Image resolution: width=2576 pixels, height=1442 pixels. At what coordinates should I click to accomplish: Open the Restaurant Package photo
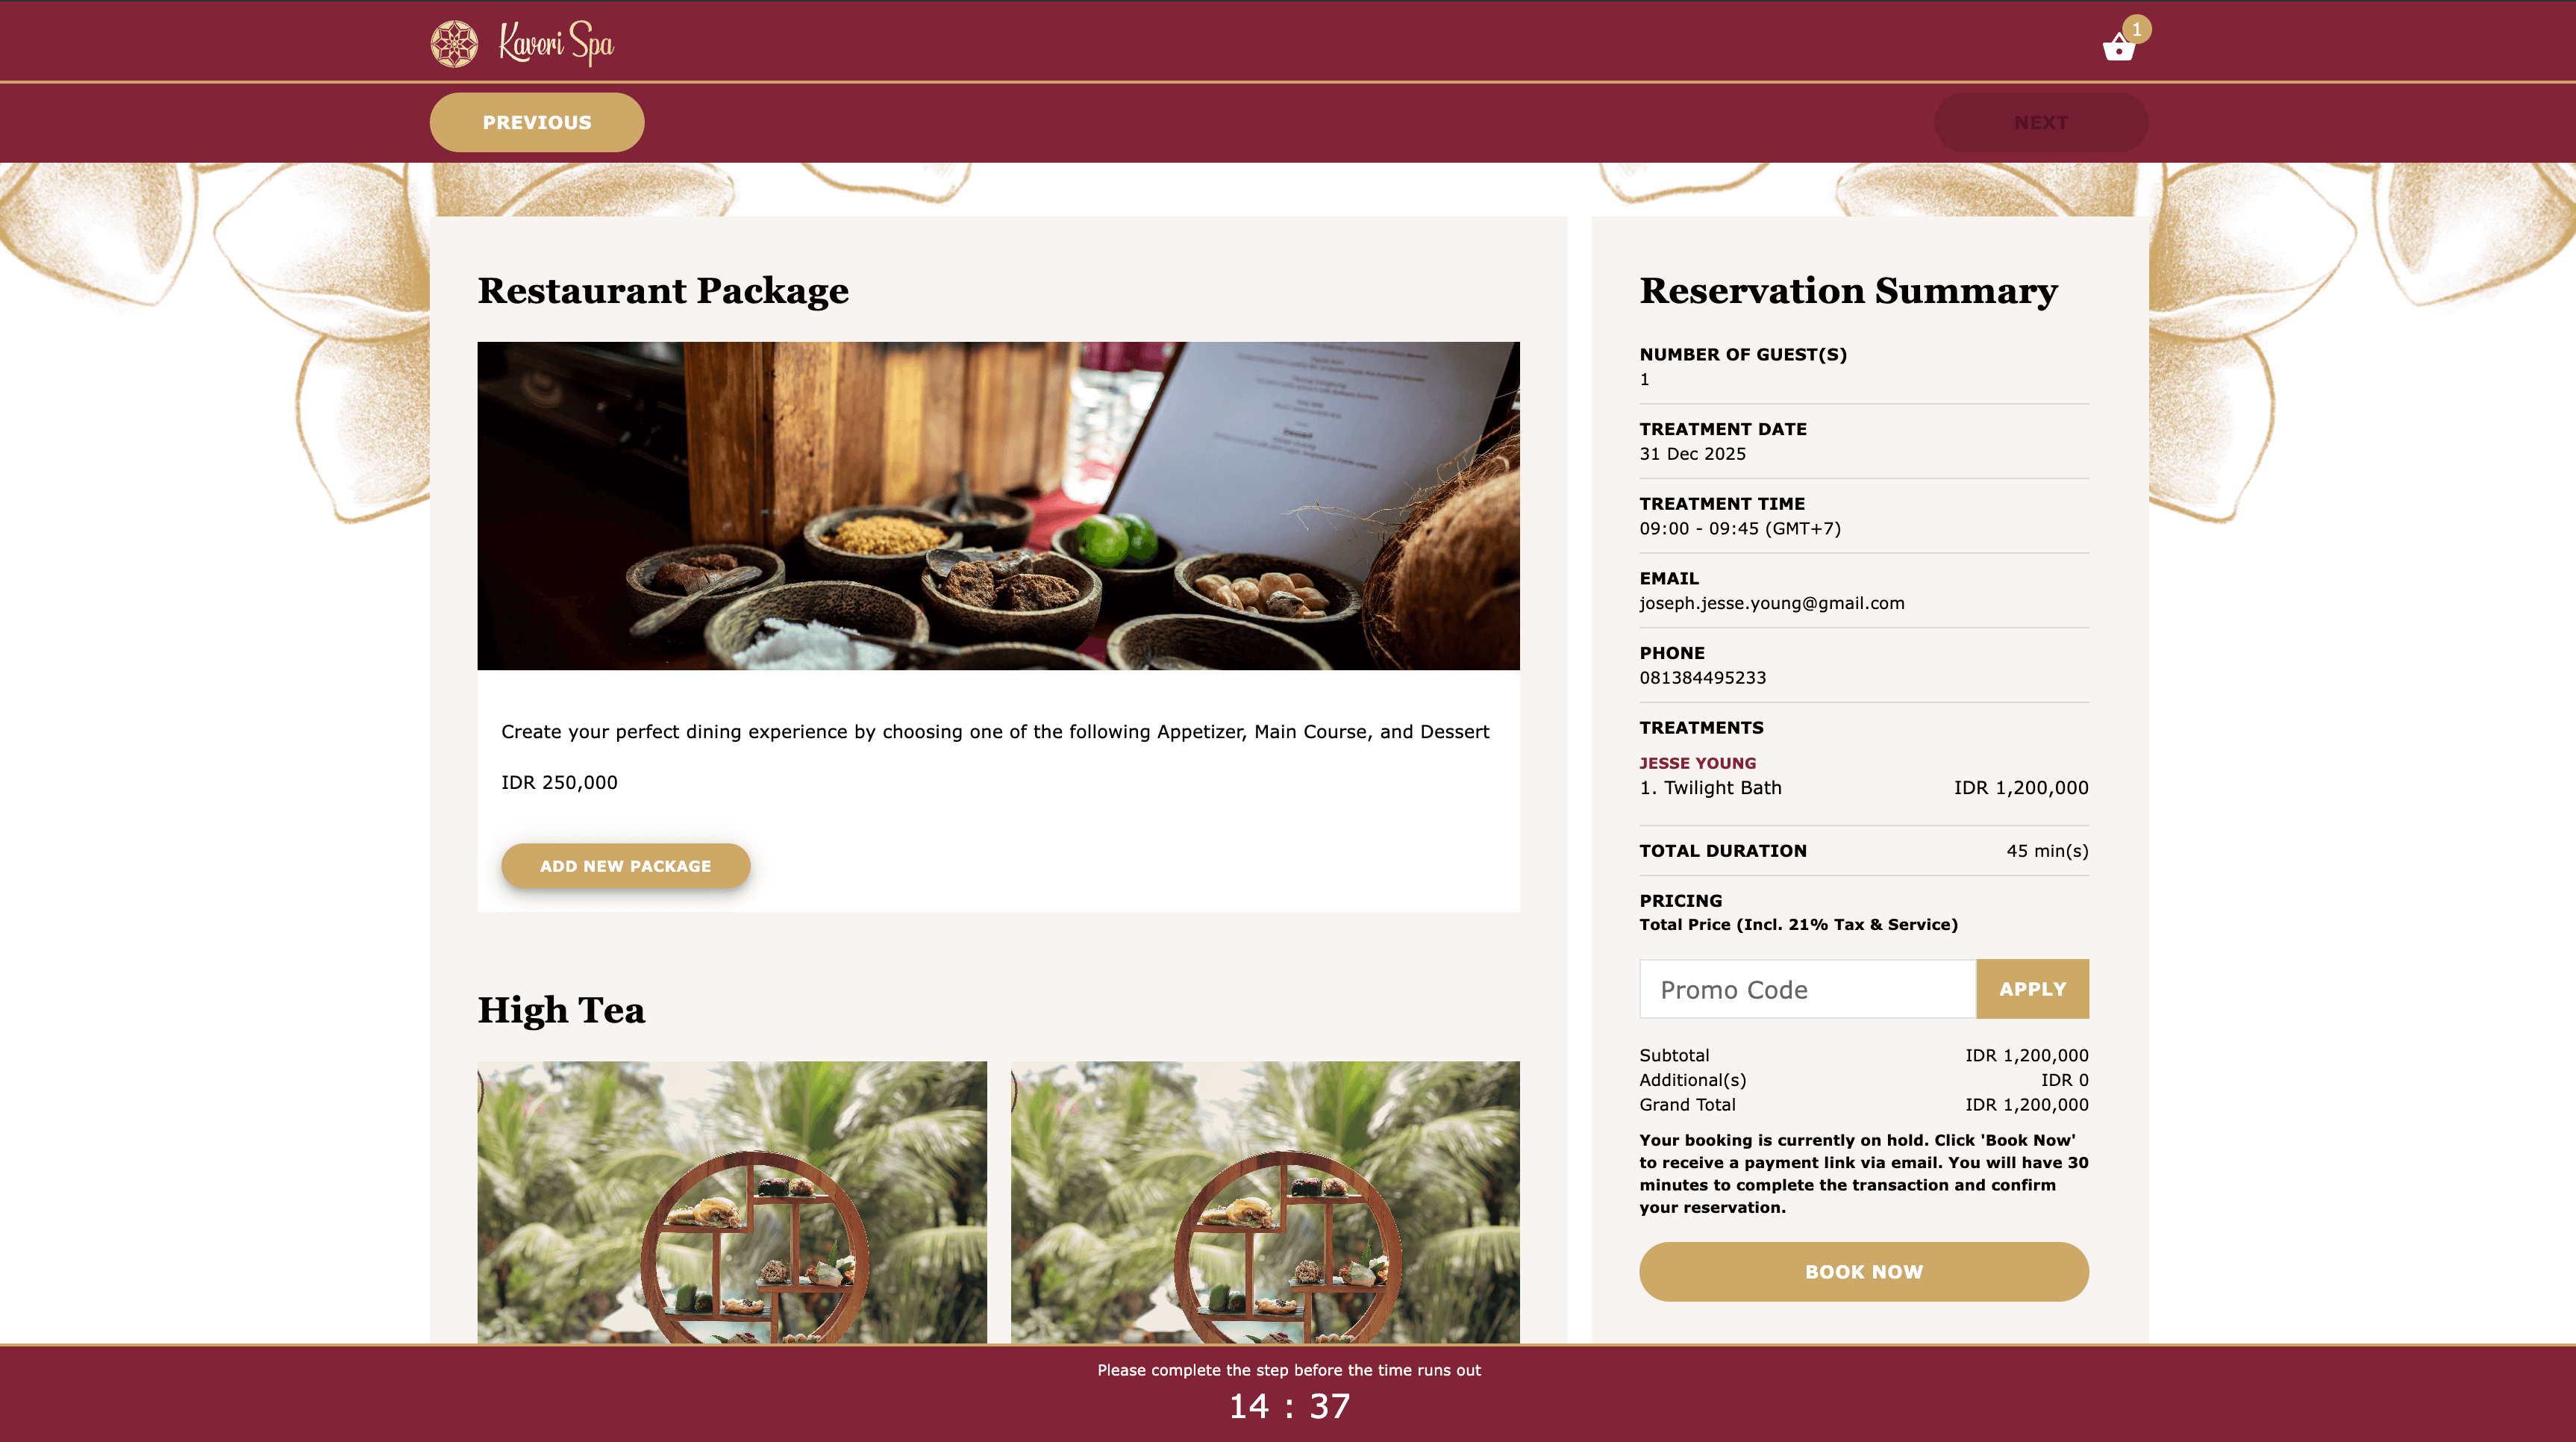998,506
